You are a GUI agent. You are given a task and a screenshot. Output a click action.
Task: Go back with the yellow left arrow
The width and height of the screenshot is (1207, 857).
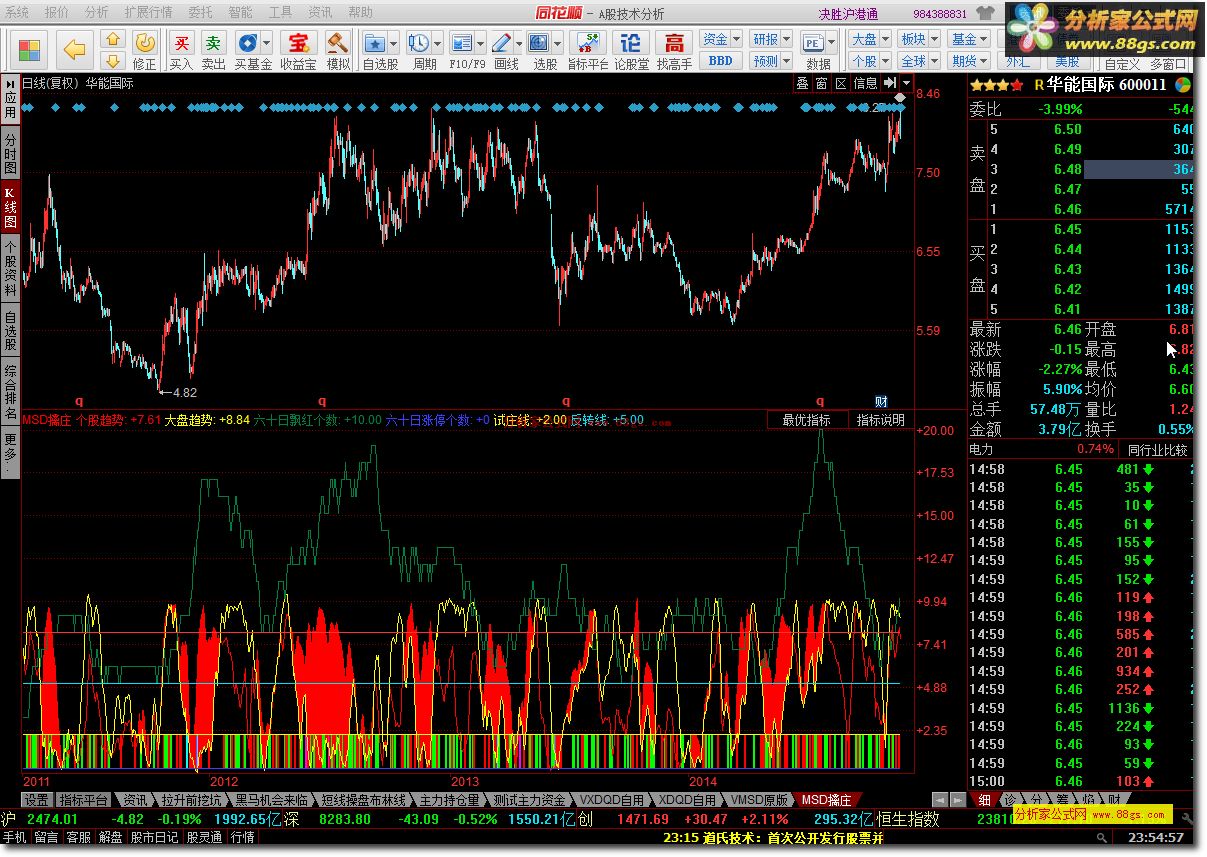click(x=74, y=50)
